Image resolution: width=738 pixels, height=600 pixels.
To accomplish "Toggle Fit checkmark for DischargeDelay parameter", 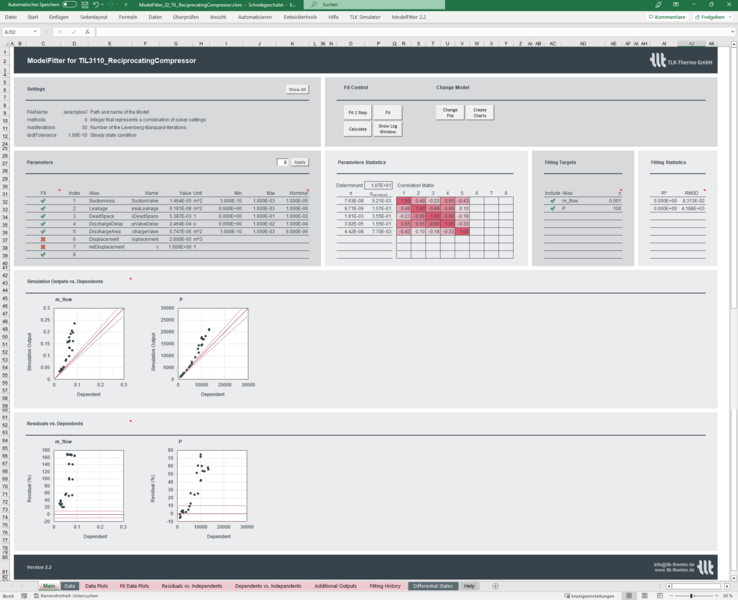I will pos(43,224).
